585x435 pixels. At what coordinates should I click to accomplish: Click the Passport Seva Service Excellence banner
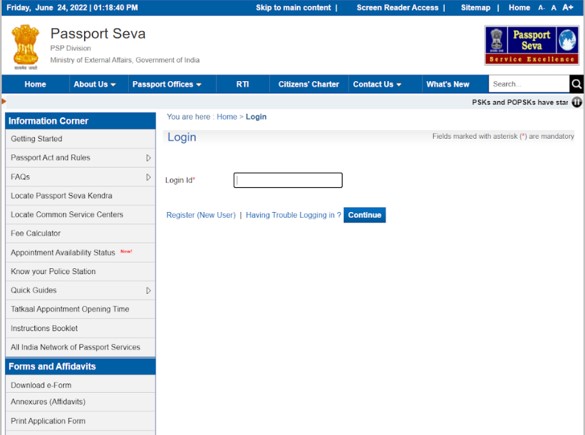tap(532, 46)
